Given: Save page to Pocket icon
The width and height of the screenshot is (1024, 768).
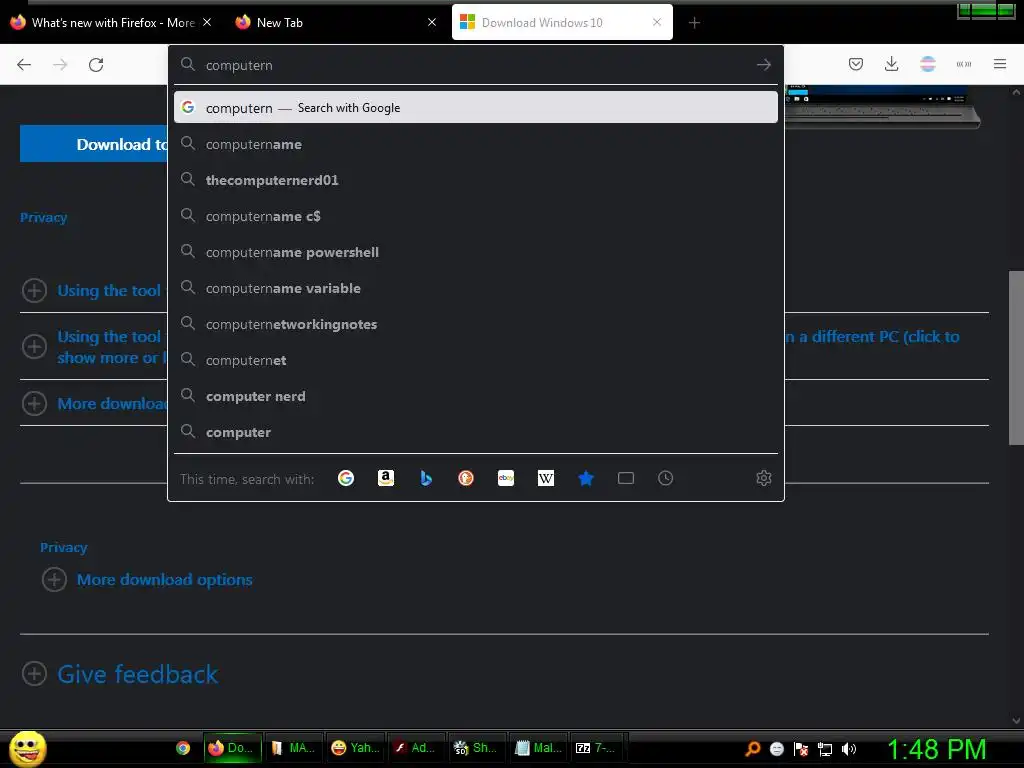Looking at the screenshot, I should click(x=856, y=64).
